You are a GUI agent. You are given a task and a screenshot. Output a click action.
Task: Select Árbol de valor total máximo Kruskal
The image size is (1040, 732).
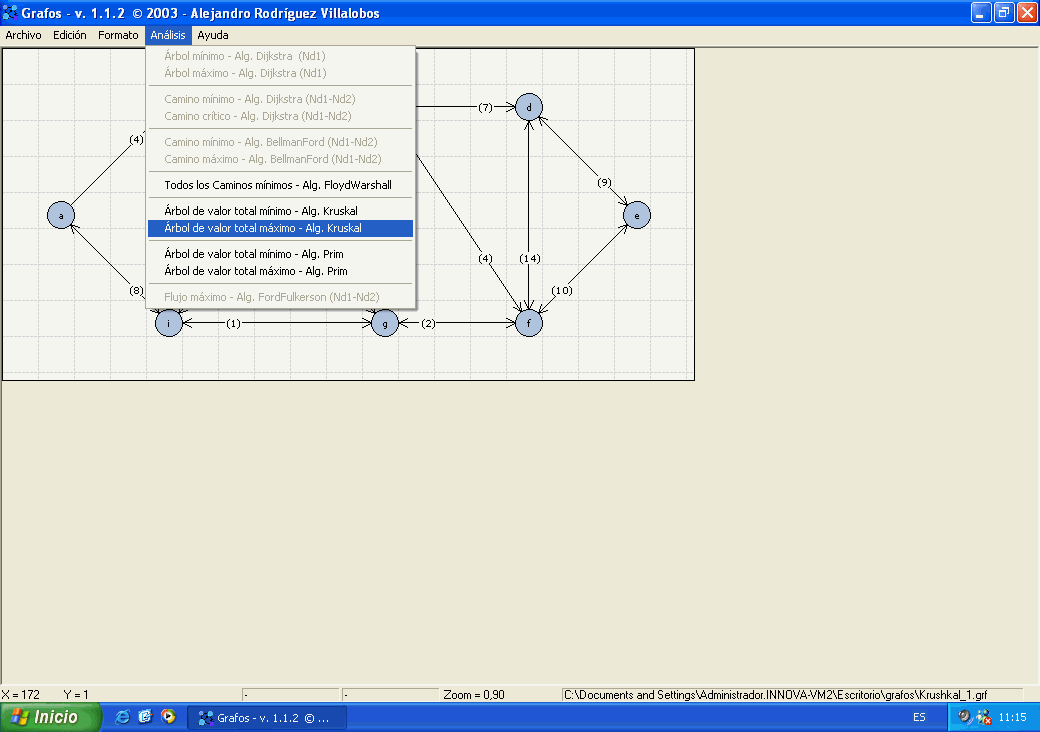[262, 228]
